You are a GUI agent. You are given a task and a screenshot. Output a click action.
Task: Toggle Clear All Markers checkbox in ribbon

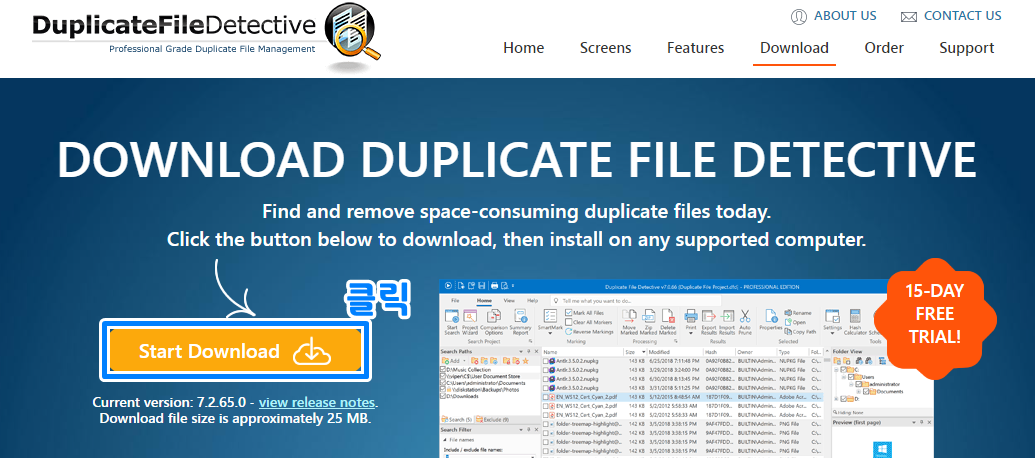click(568, 323)
